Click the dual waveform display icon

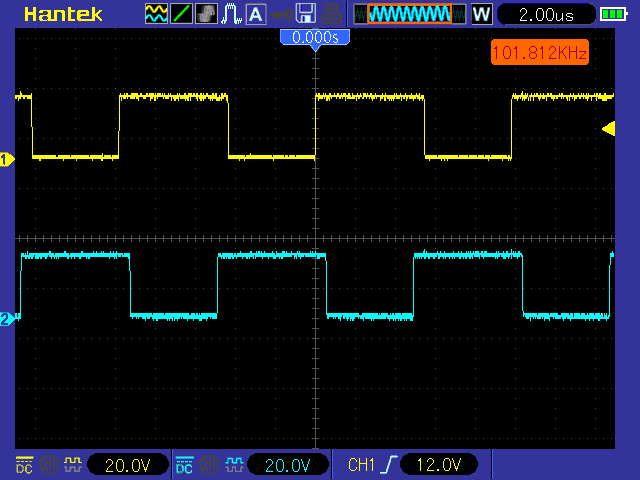coord(157,14)
